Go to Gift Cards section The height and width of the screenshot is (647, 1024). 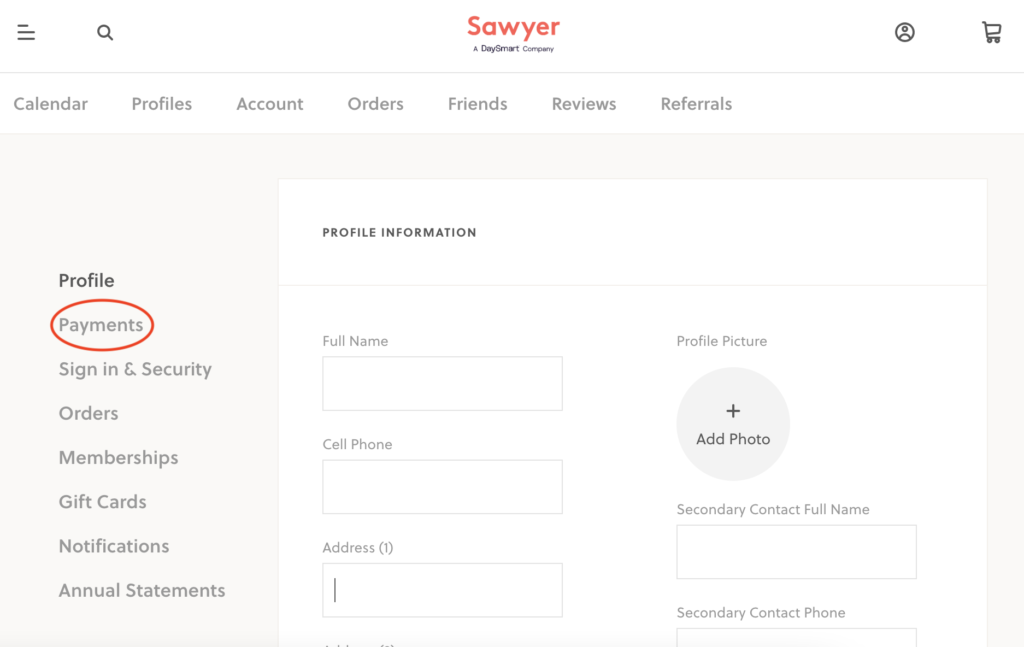[x=102, y=502]
